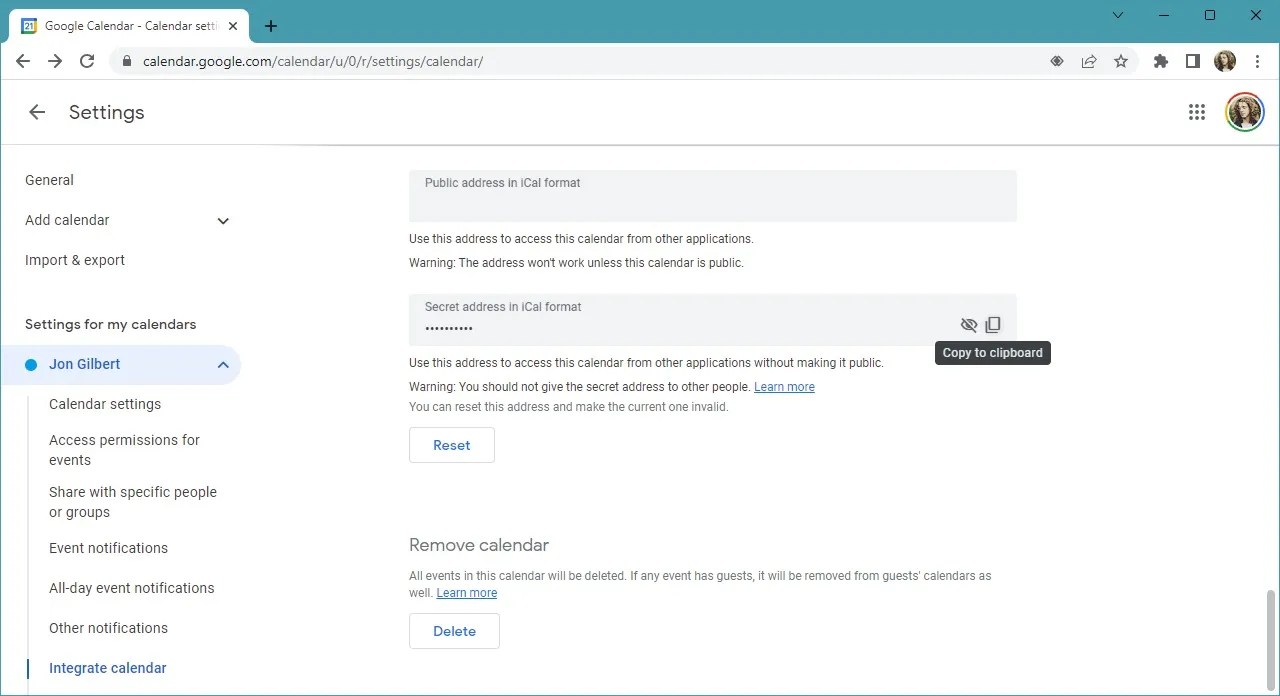Reload the page
The width and height of the screenshot is (1280, 696).
click(87, 61)
